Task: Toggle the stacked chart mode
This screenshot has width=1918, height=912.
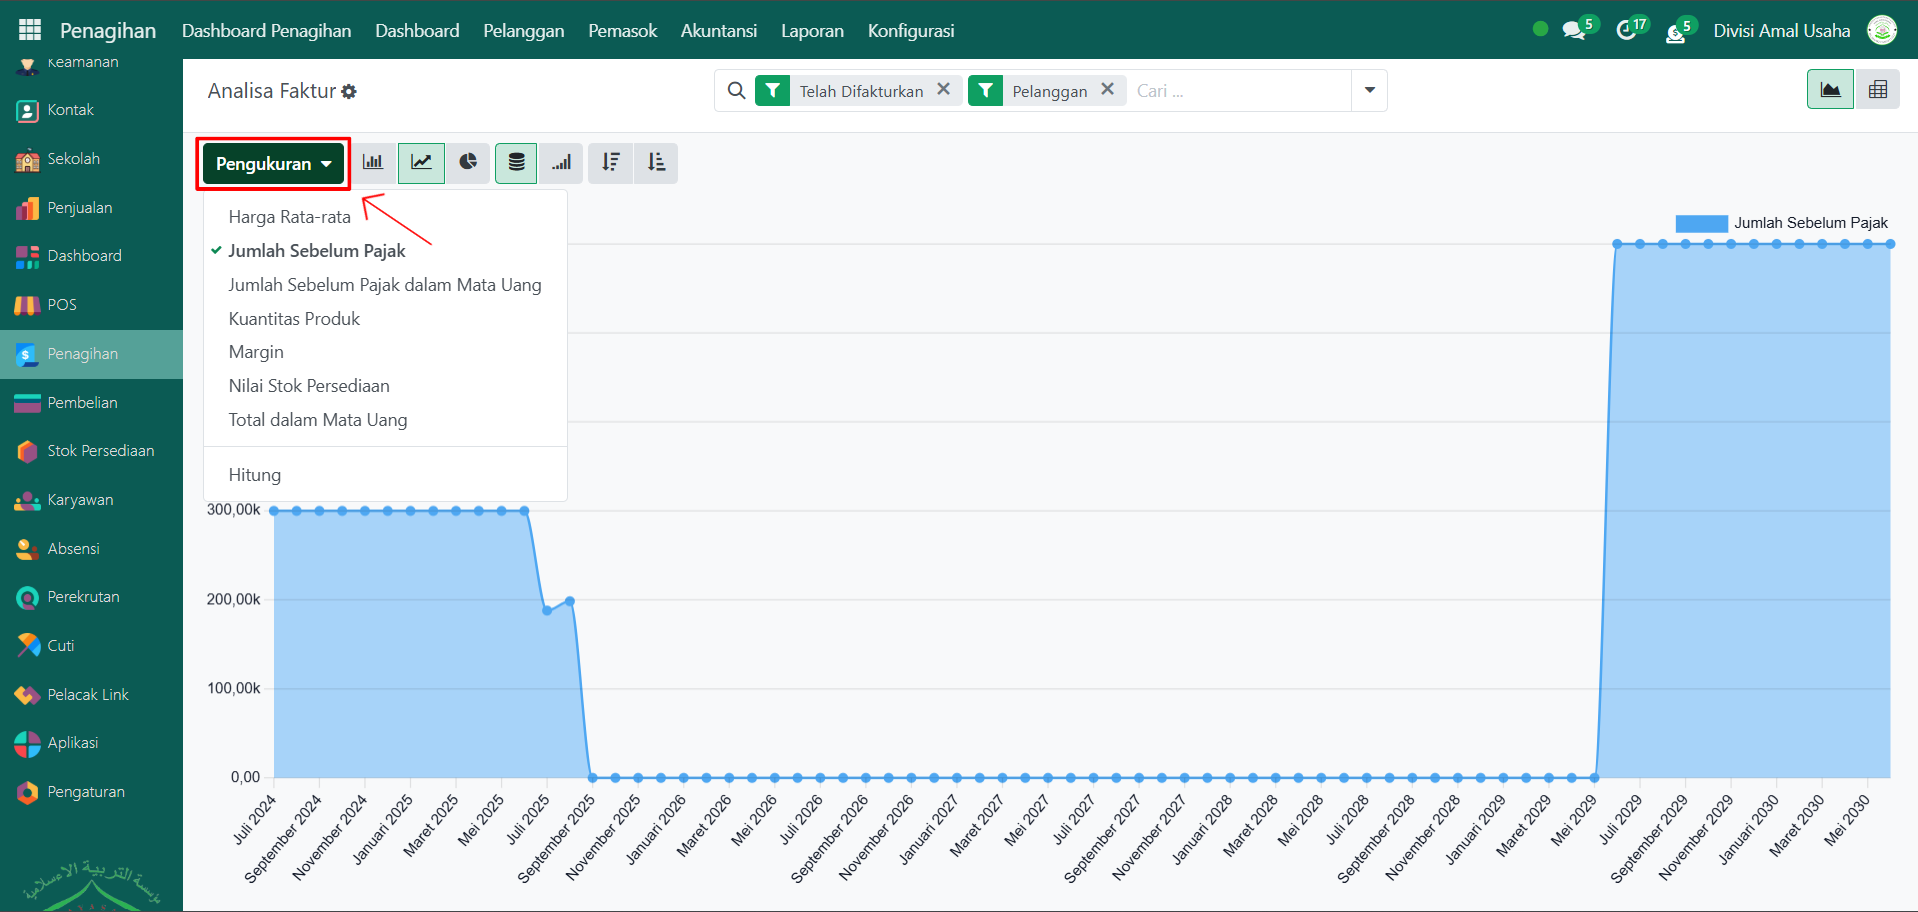Action: (x=516, y=163)
